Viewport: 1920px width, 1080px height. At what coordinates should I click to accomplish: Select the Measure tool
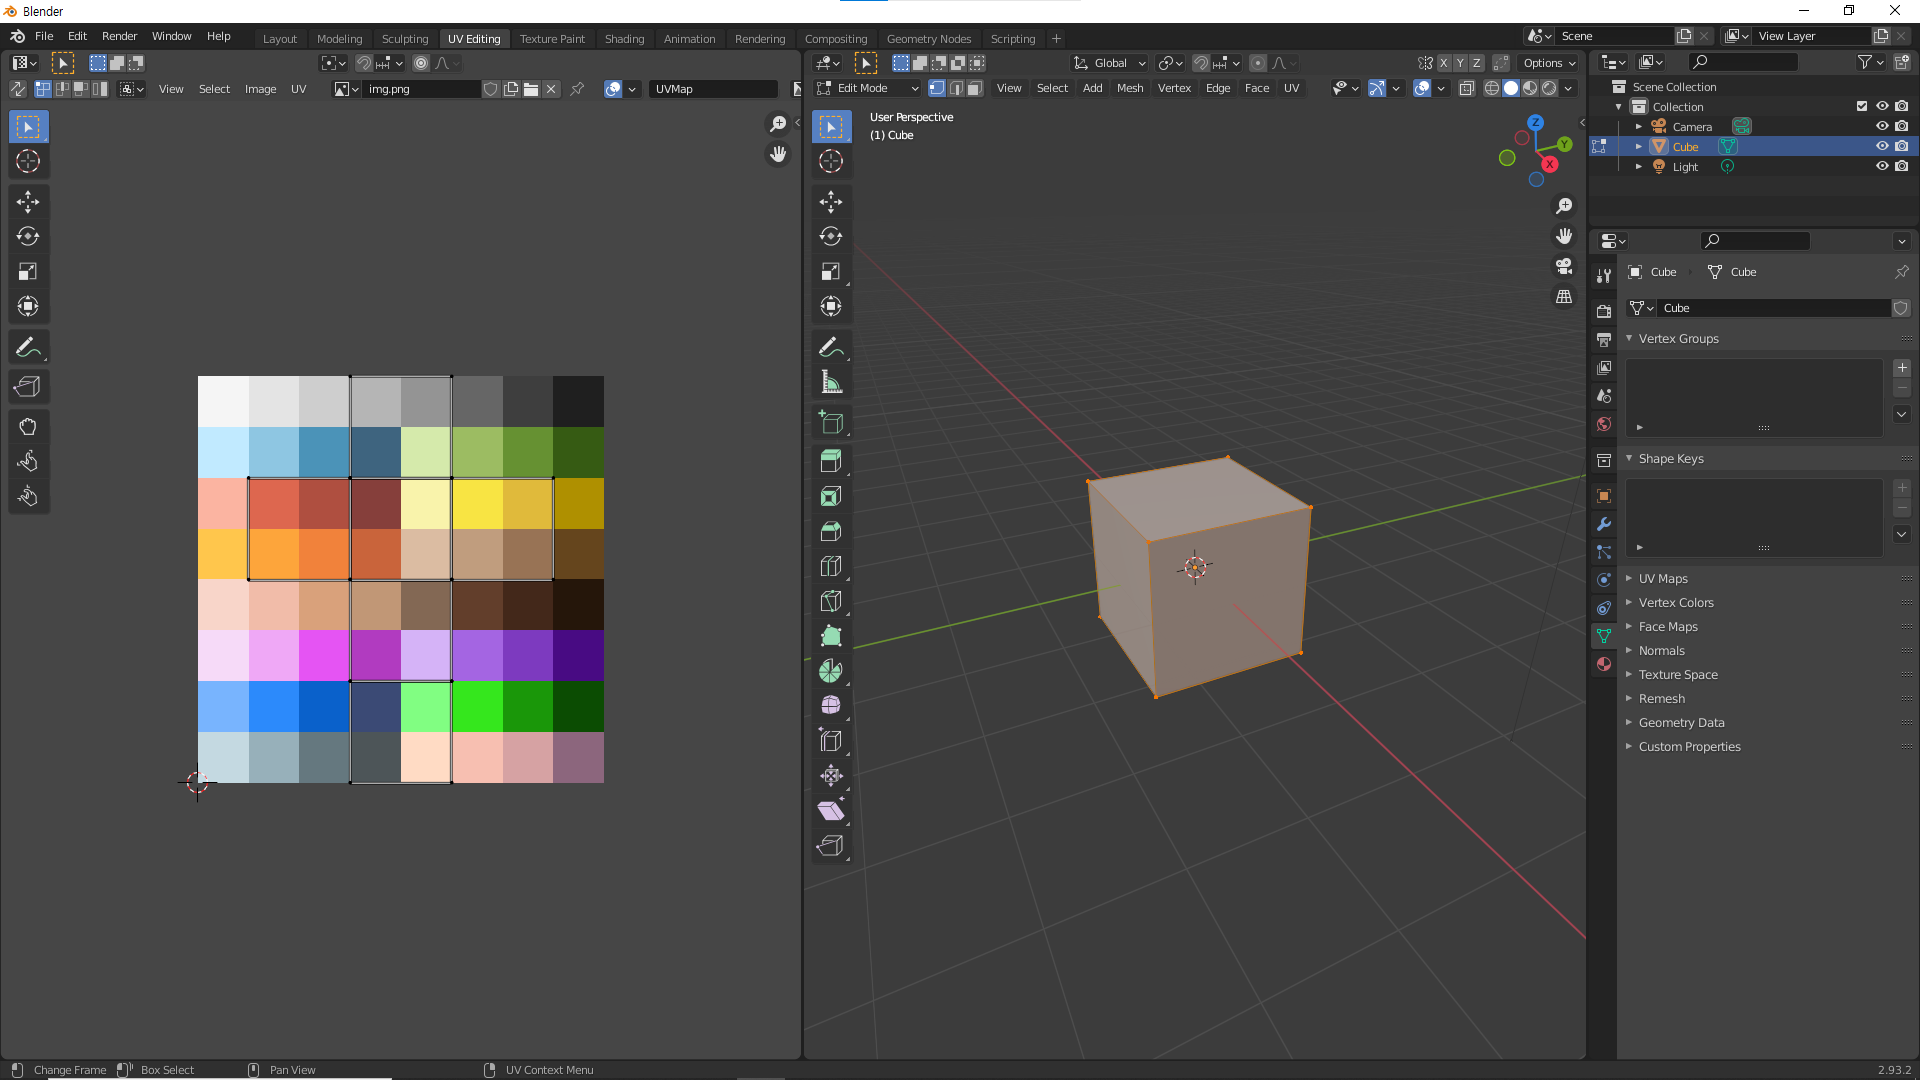(x=830, y=382)
